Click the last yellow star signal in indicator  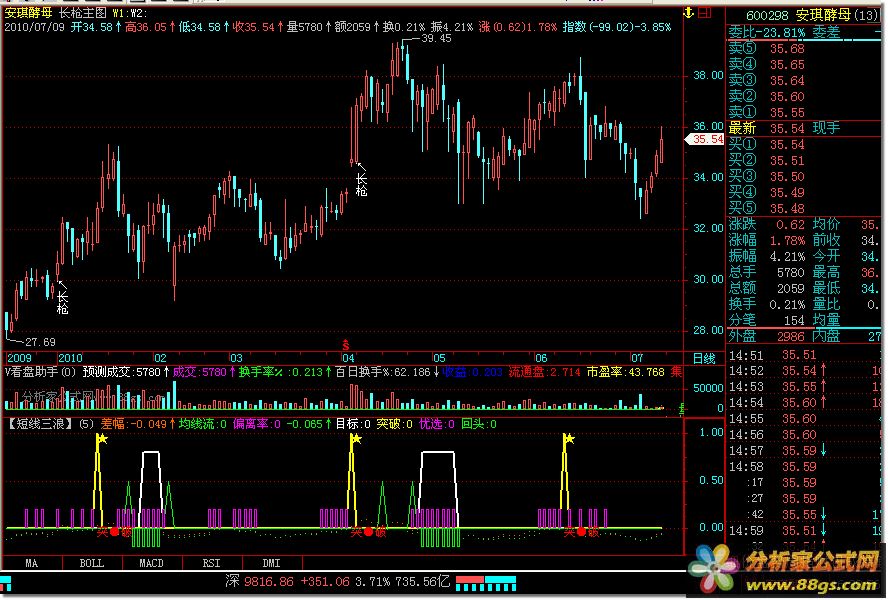pyautogui.click(x=568, y=438)
